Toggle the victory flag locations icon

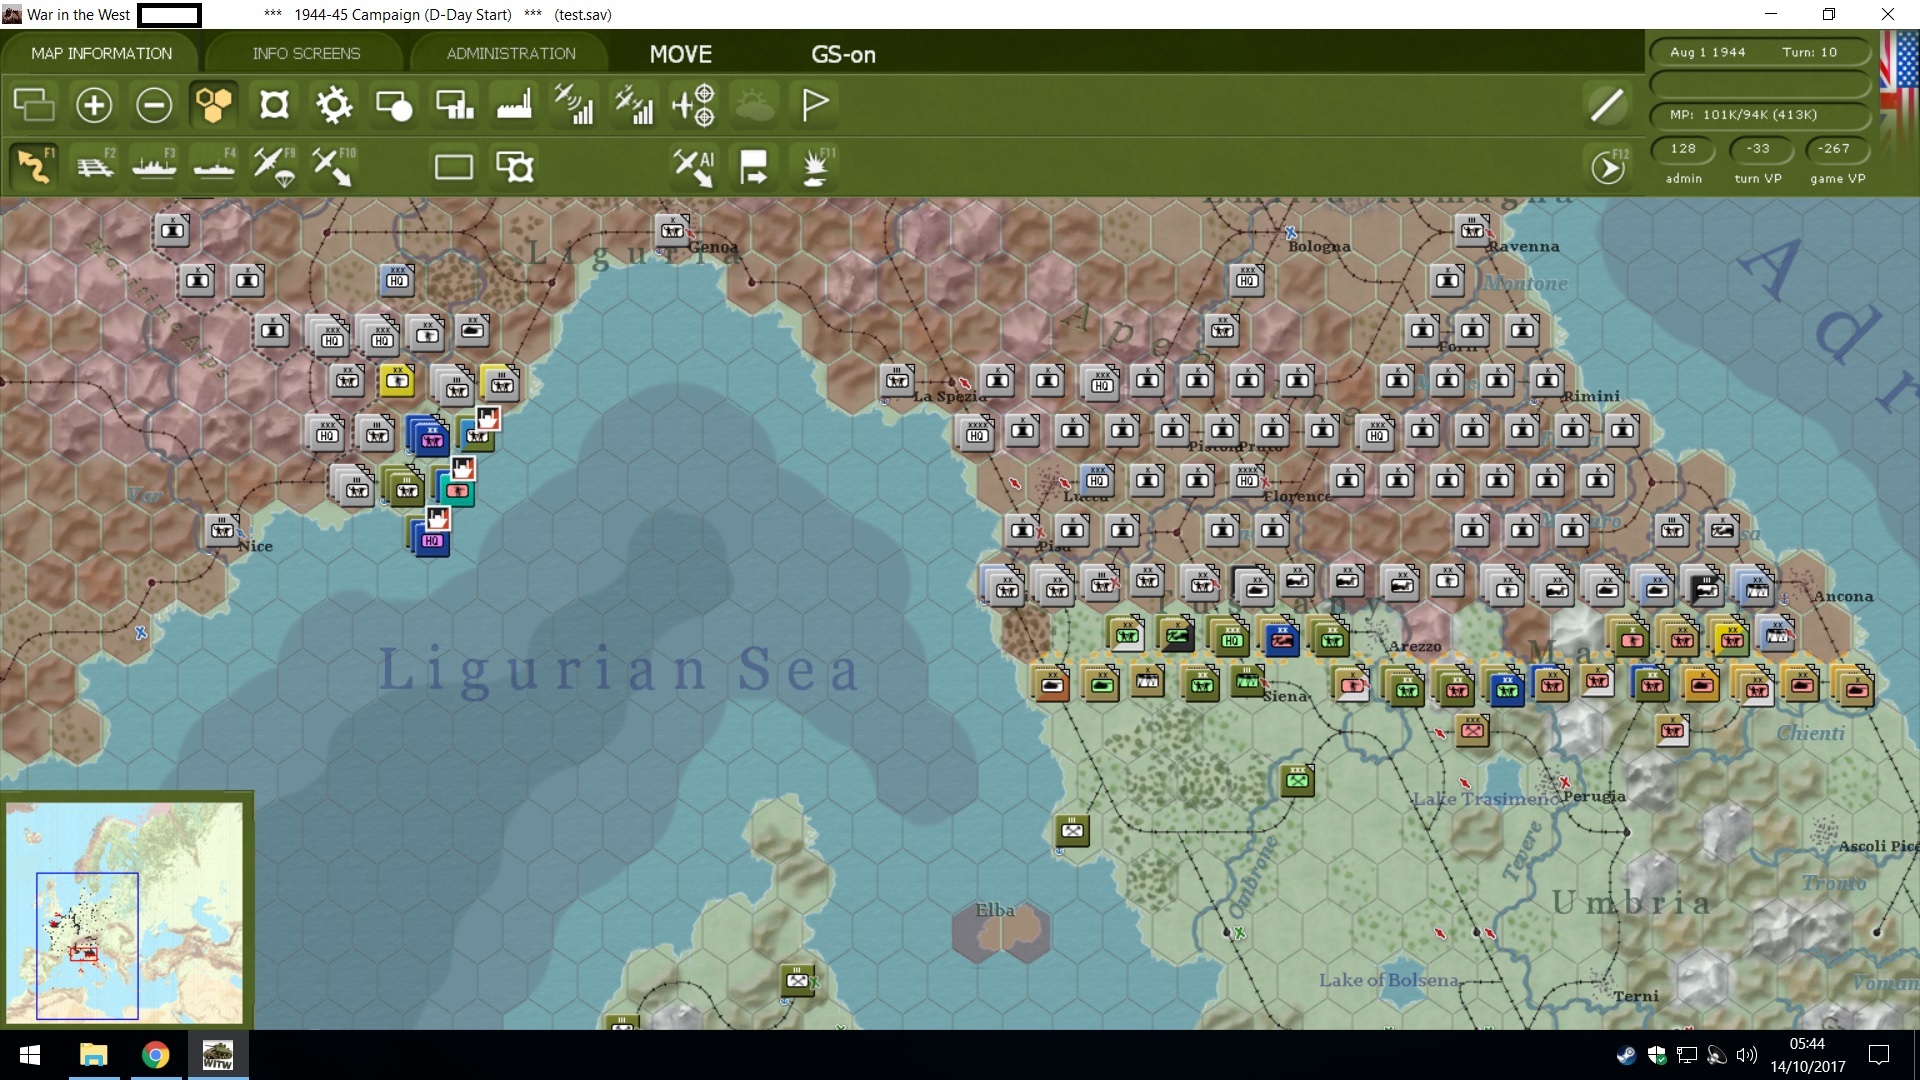coord(815,105)
